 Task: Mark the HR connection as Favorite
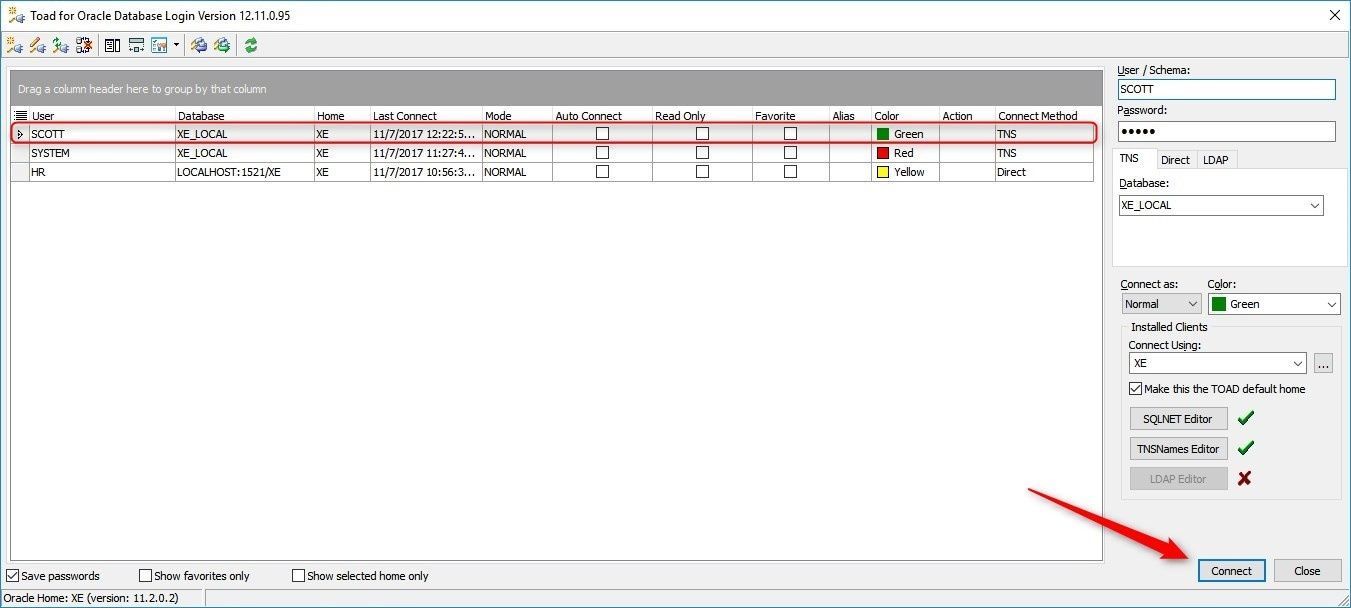[x=790, y=172]
